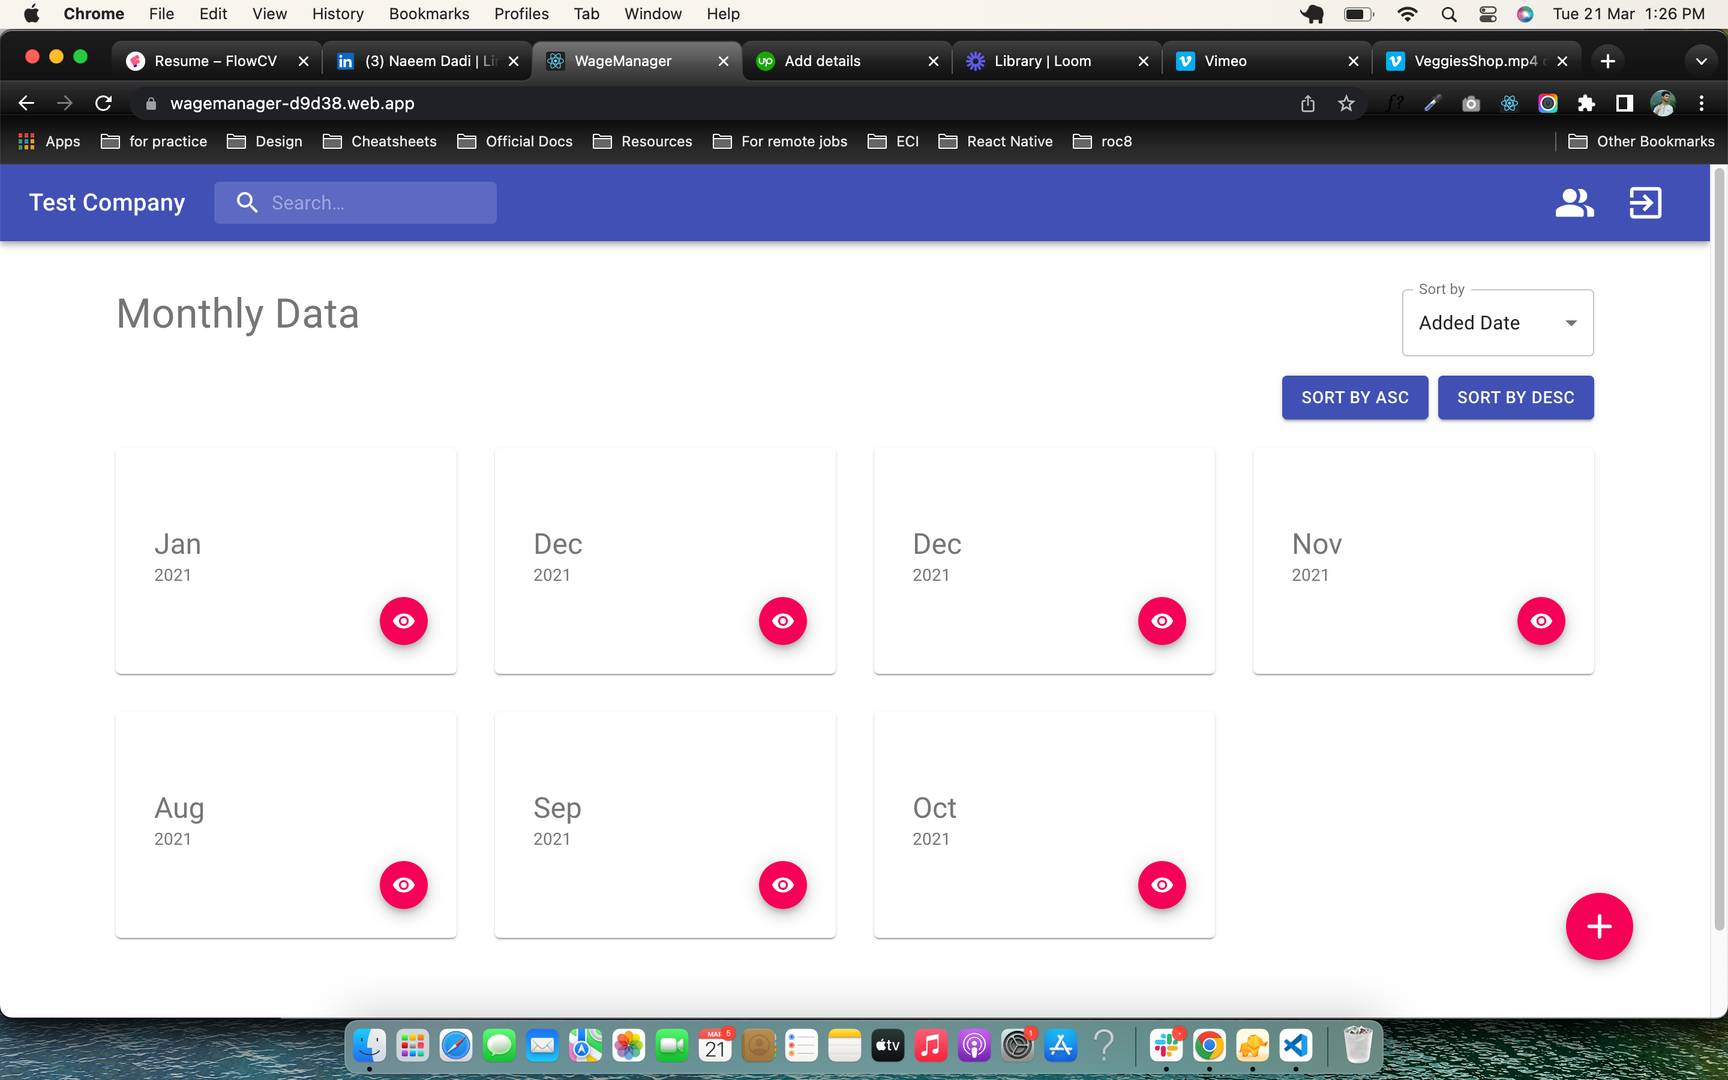
Task: View Jan 2021 data with eye button
Action: [403, 621]
